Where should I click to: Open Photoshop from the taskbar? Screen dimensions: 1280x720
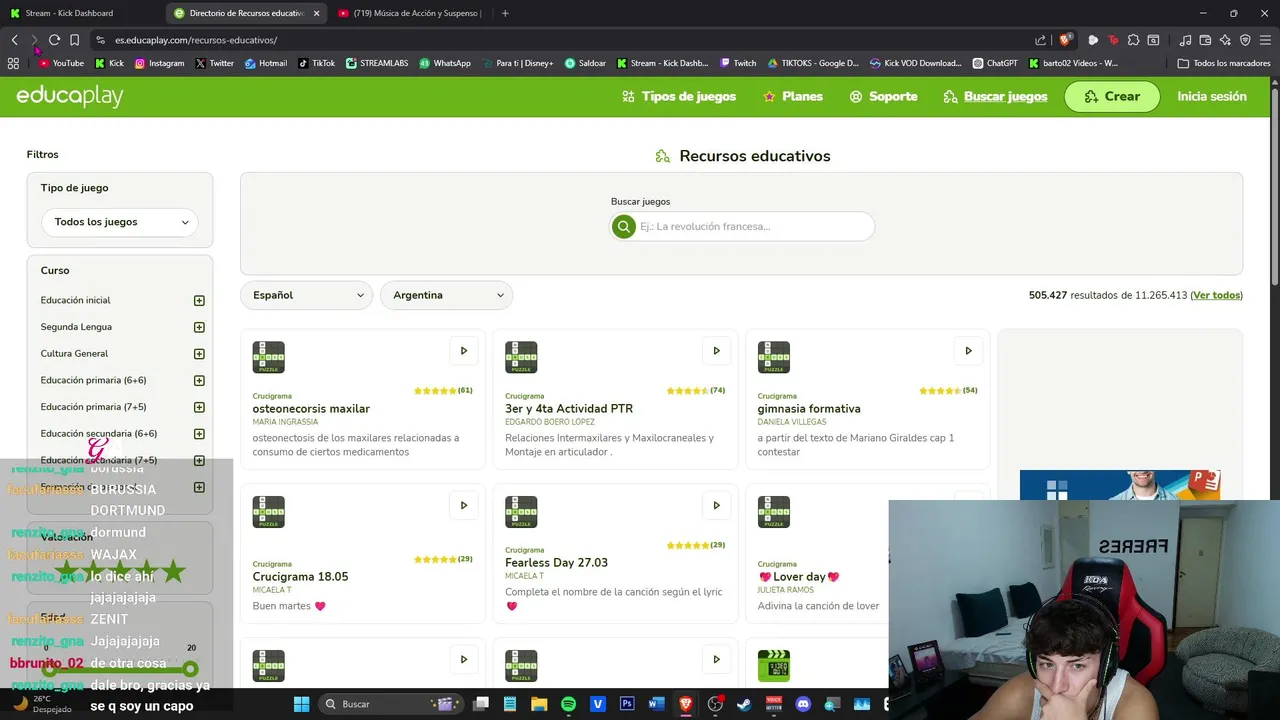[627, 704]
